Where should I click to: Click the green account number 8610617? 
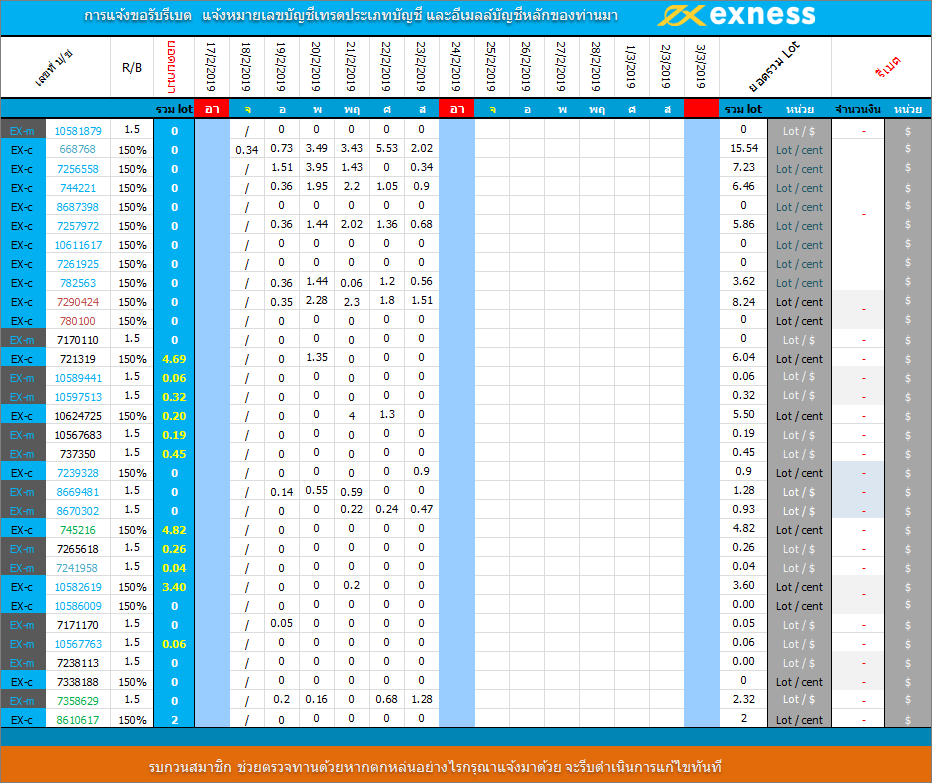78,720
